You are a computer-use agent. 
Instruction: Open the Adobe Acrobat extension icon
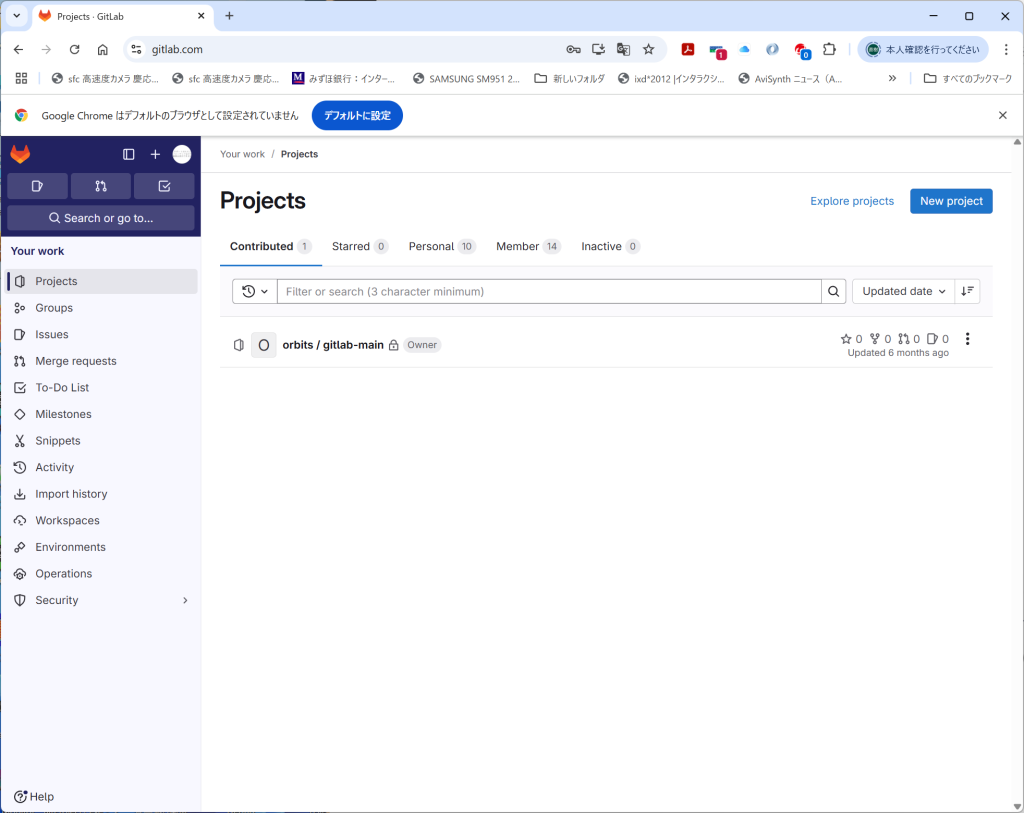point(688,50)
